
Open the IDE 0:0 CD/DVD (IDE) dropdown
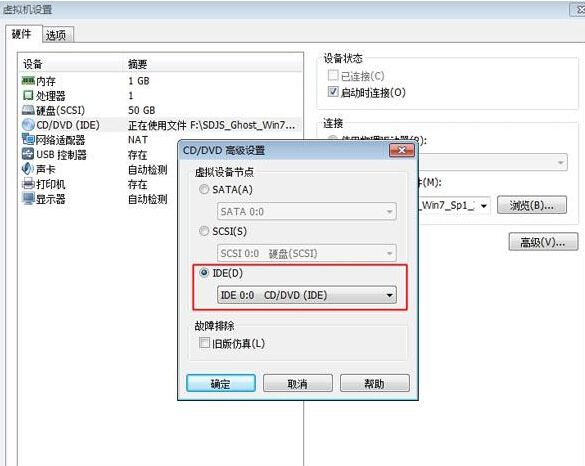click(307, 295)
